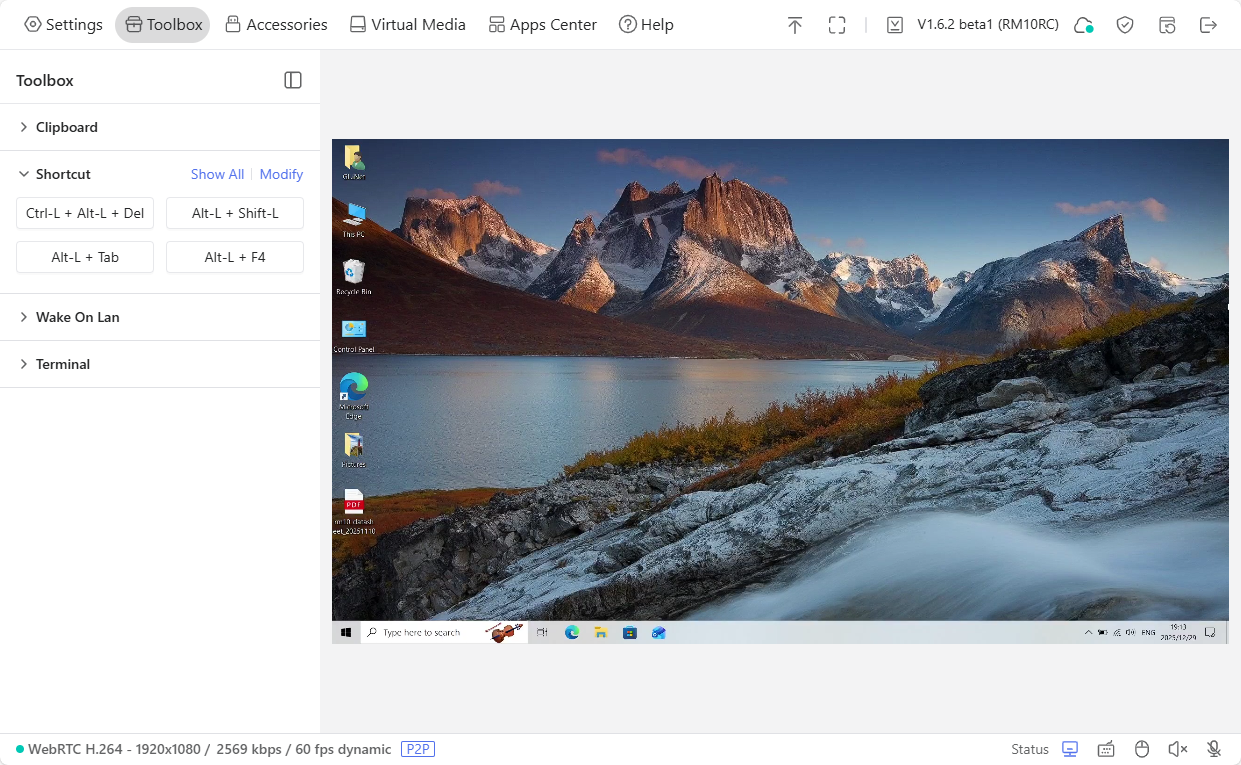The image size is (1241, 765).
Task: Click the Microsoft Edge icon on remote taskbar
Action: 572,632
